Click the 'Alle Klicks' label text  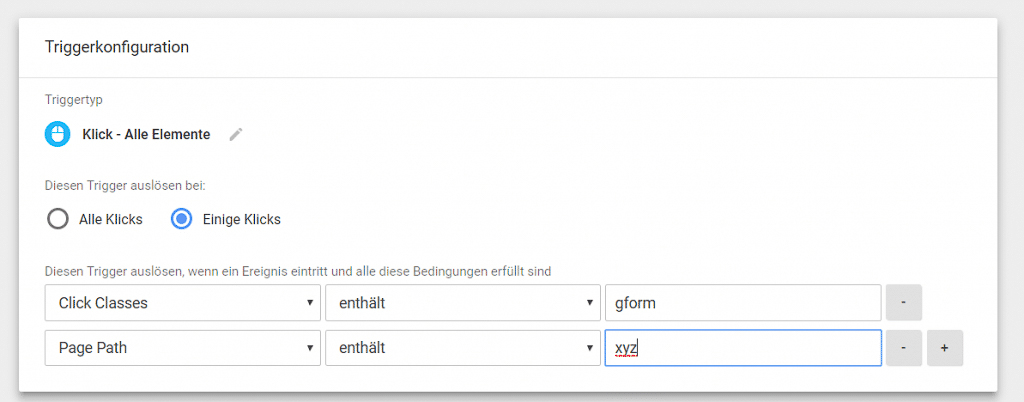tap(110, 219)
